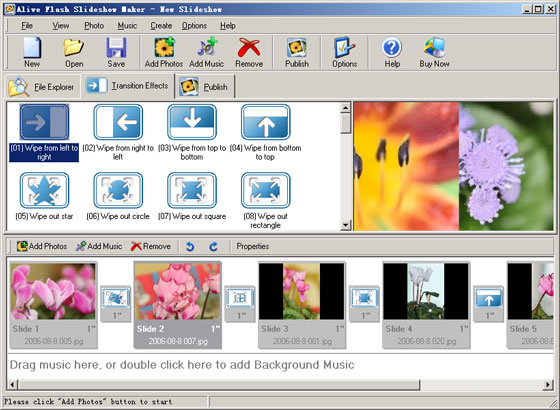The image size is (560, 410).
Task: Click the large red Remove toolbar icon
Action: tap(249, 52)
